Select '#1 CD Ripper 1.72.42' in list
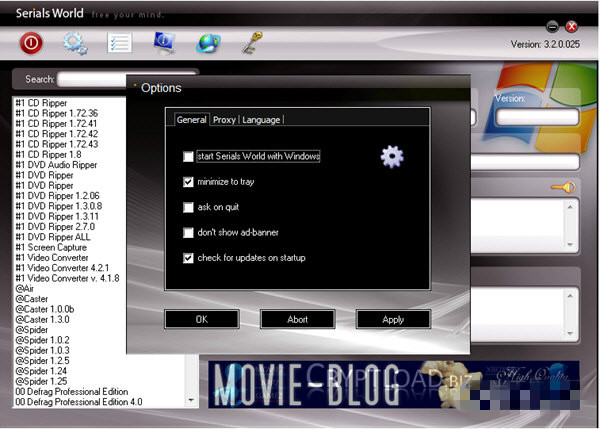 tap(57, 134)
